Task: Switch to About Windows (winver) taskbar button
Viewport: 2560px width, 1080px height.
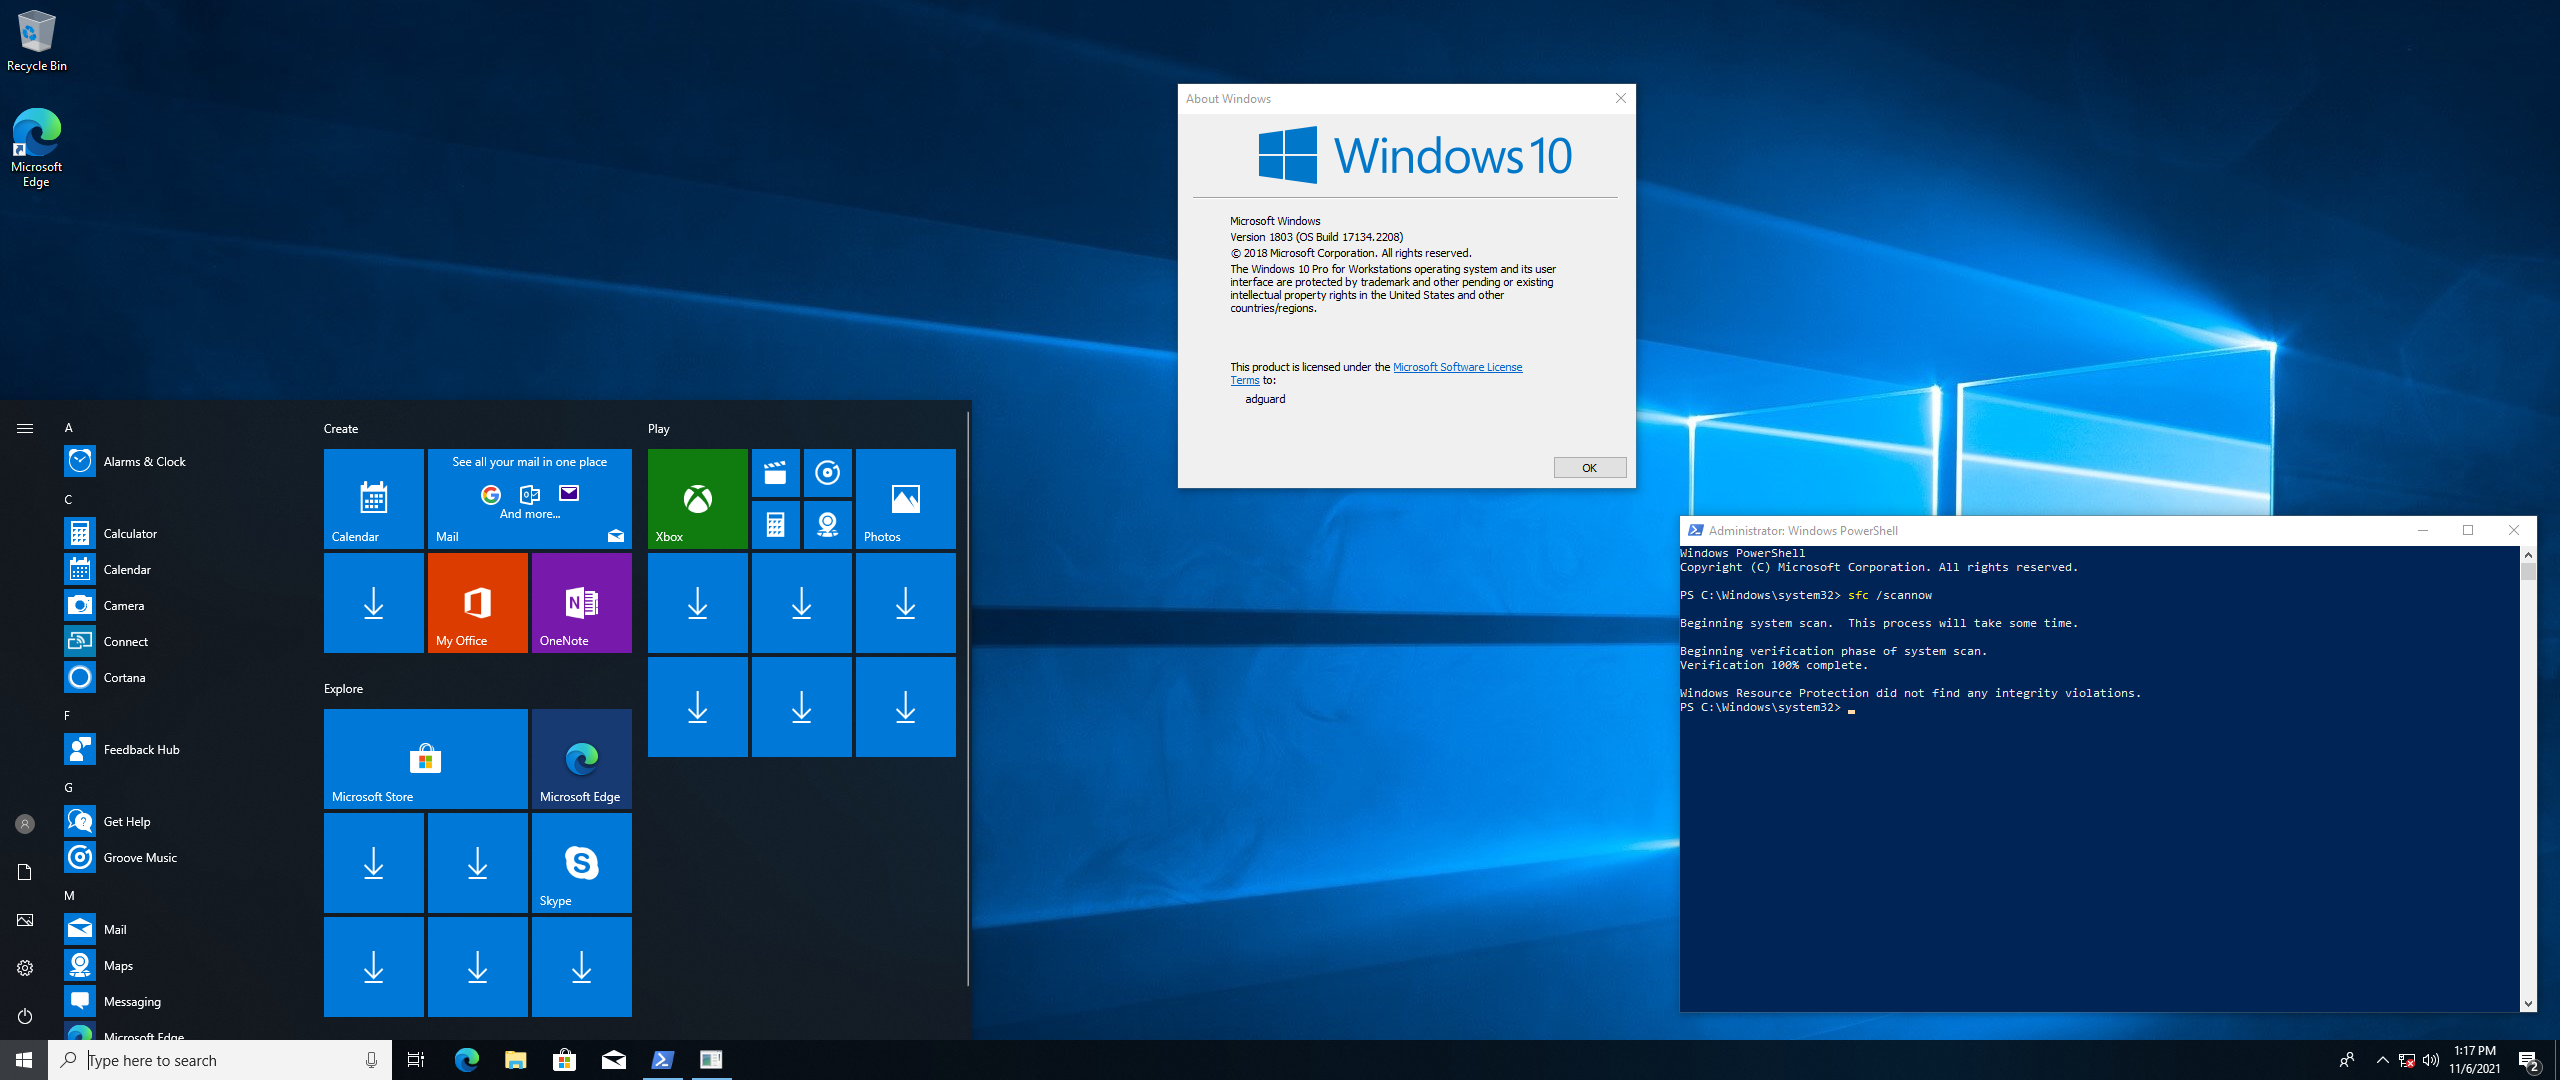Action: (x=711, y=1060)
